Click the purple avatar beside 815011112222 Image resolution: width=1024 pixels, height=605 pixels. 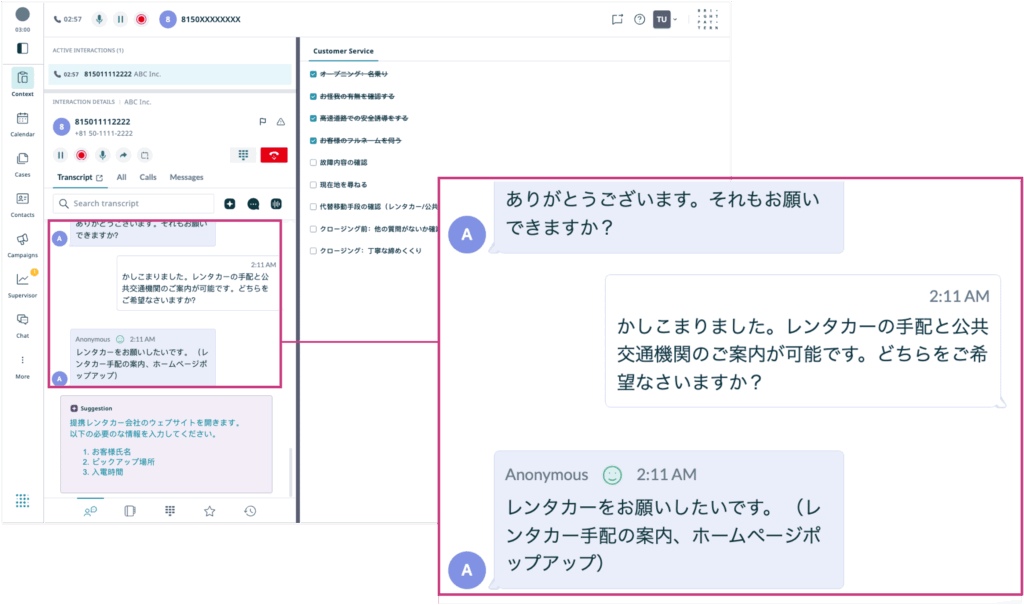coord(61,127)
